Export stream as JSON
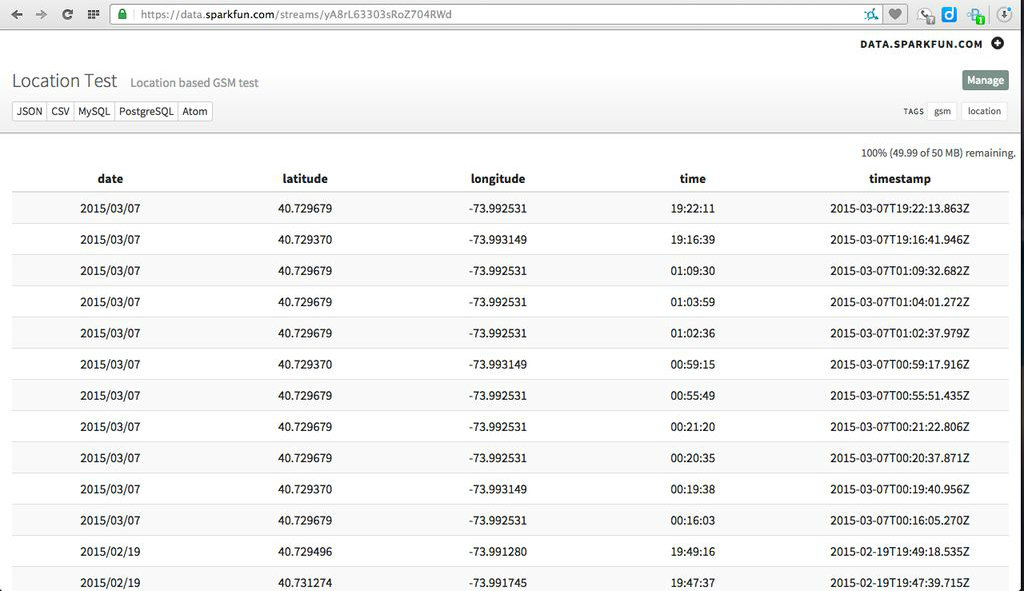Screen dimensions: 1024x591 point(29,111)
